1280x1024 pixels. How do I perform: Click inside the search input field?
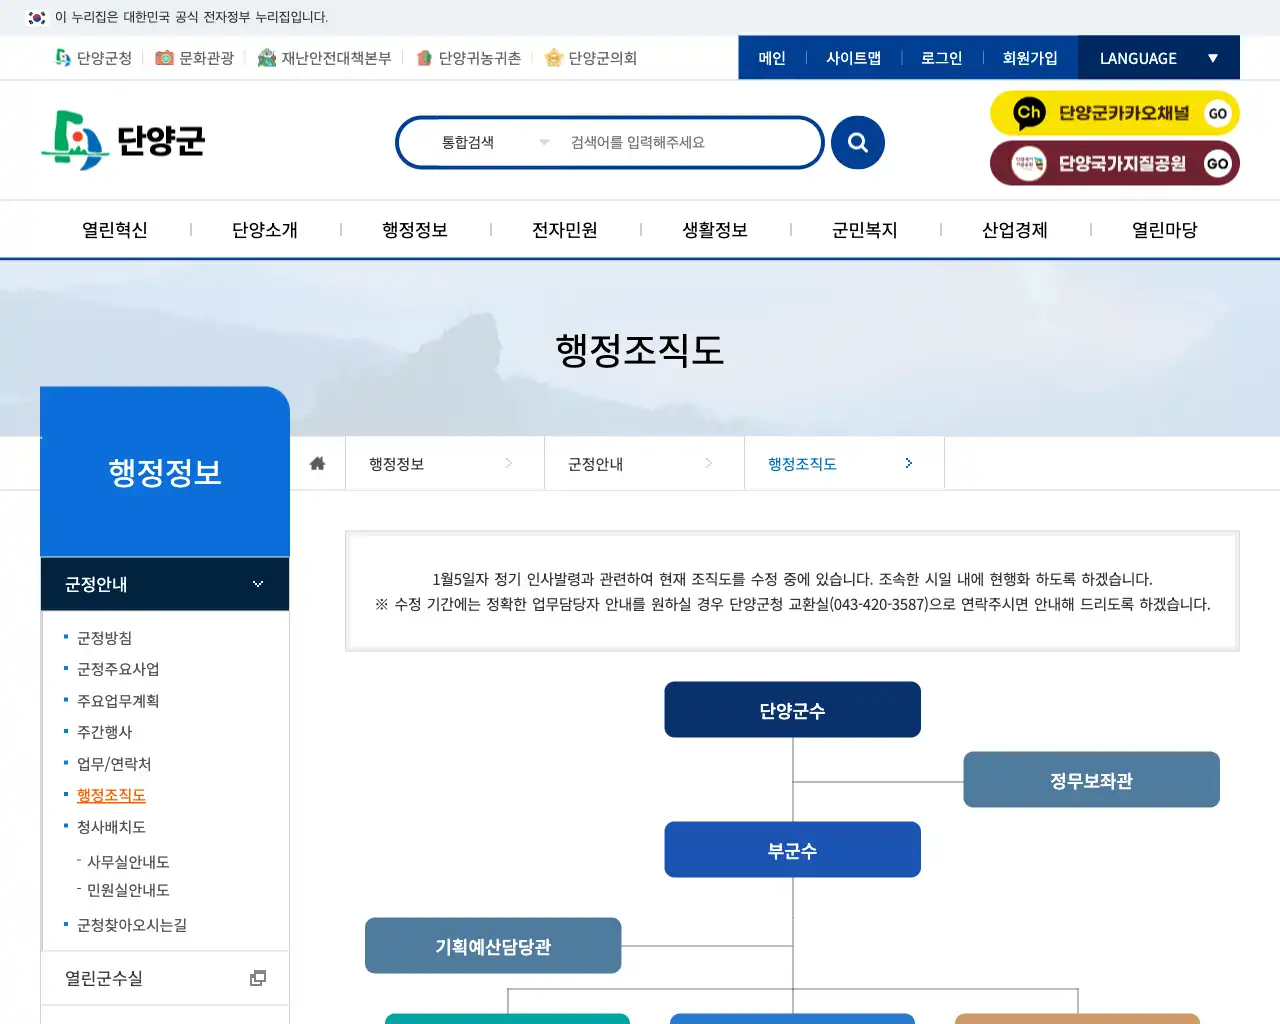coord(690,142)
